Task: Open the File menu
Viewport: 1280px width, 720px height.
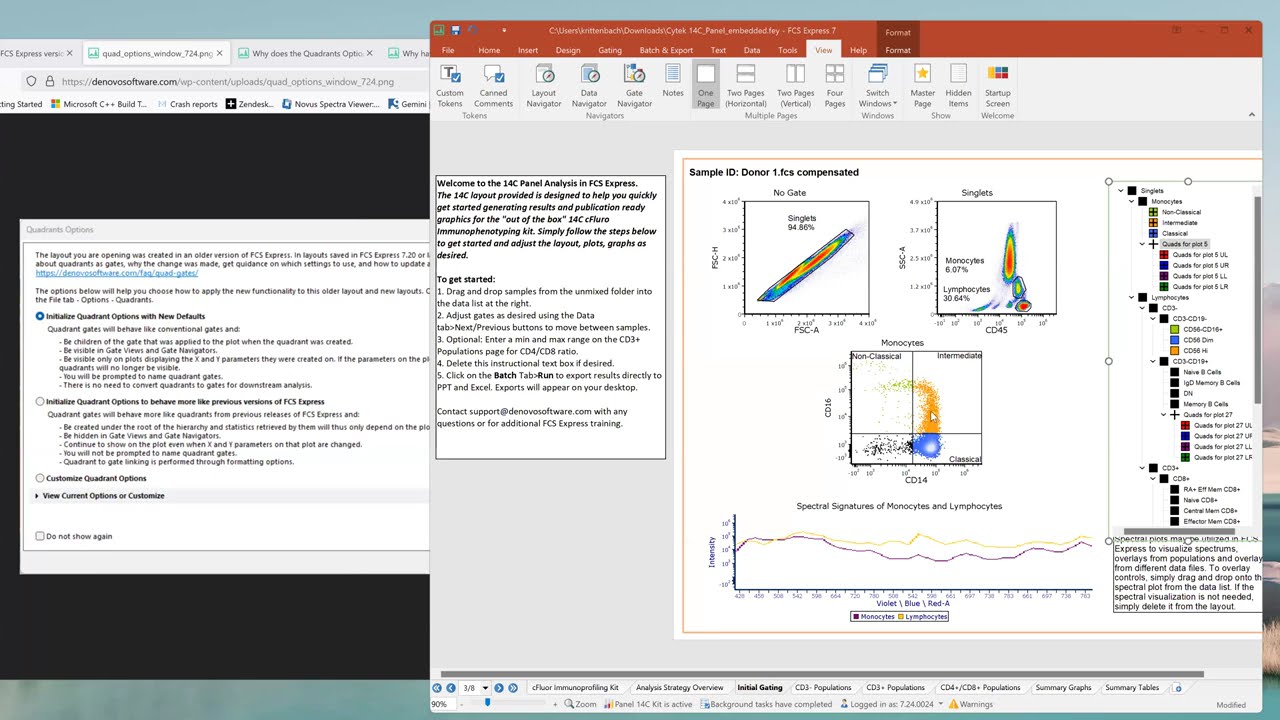Action: (448, 50)
